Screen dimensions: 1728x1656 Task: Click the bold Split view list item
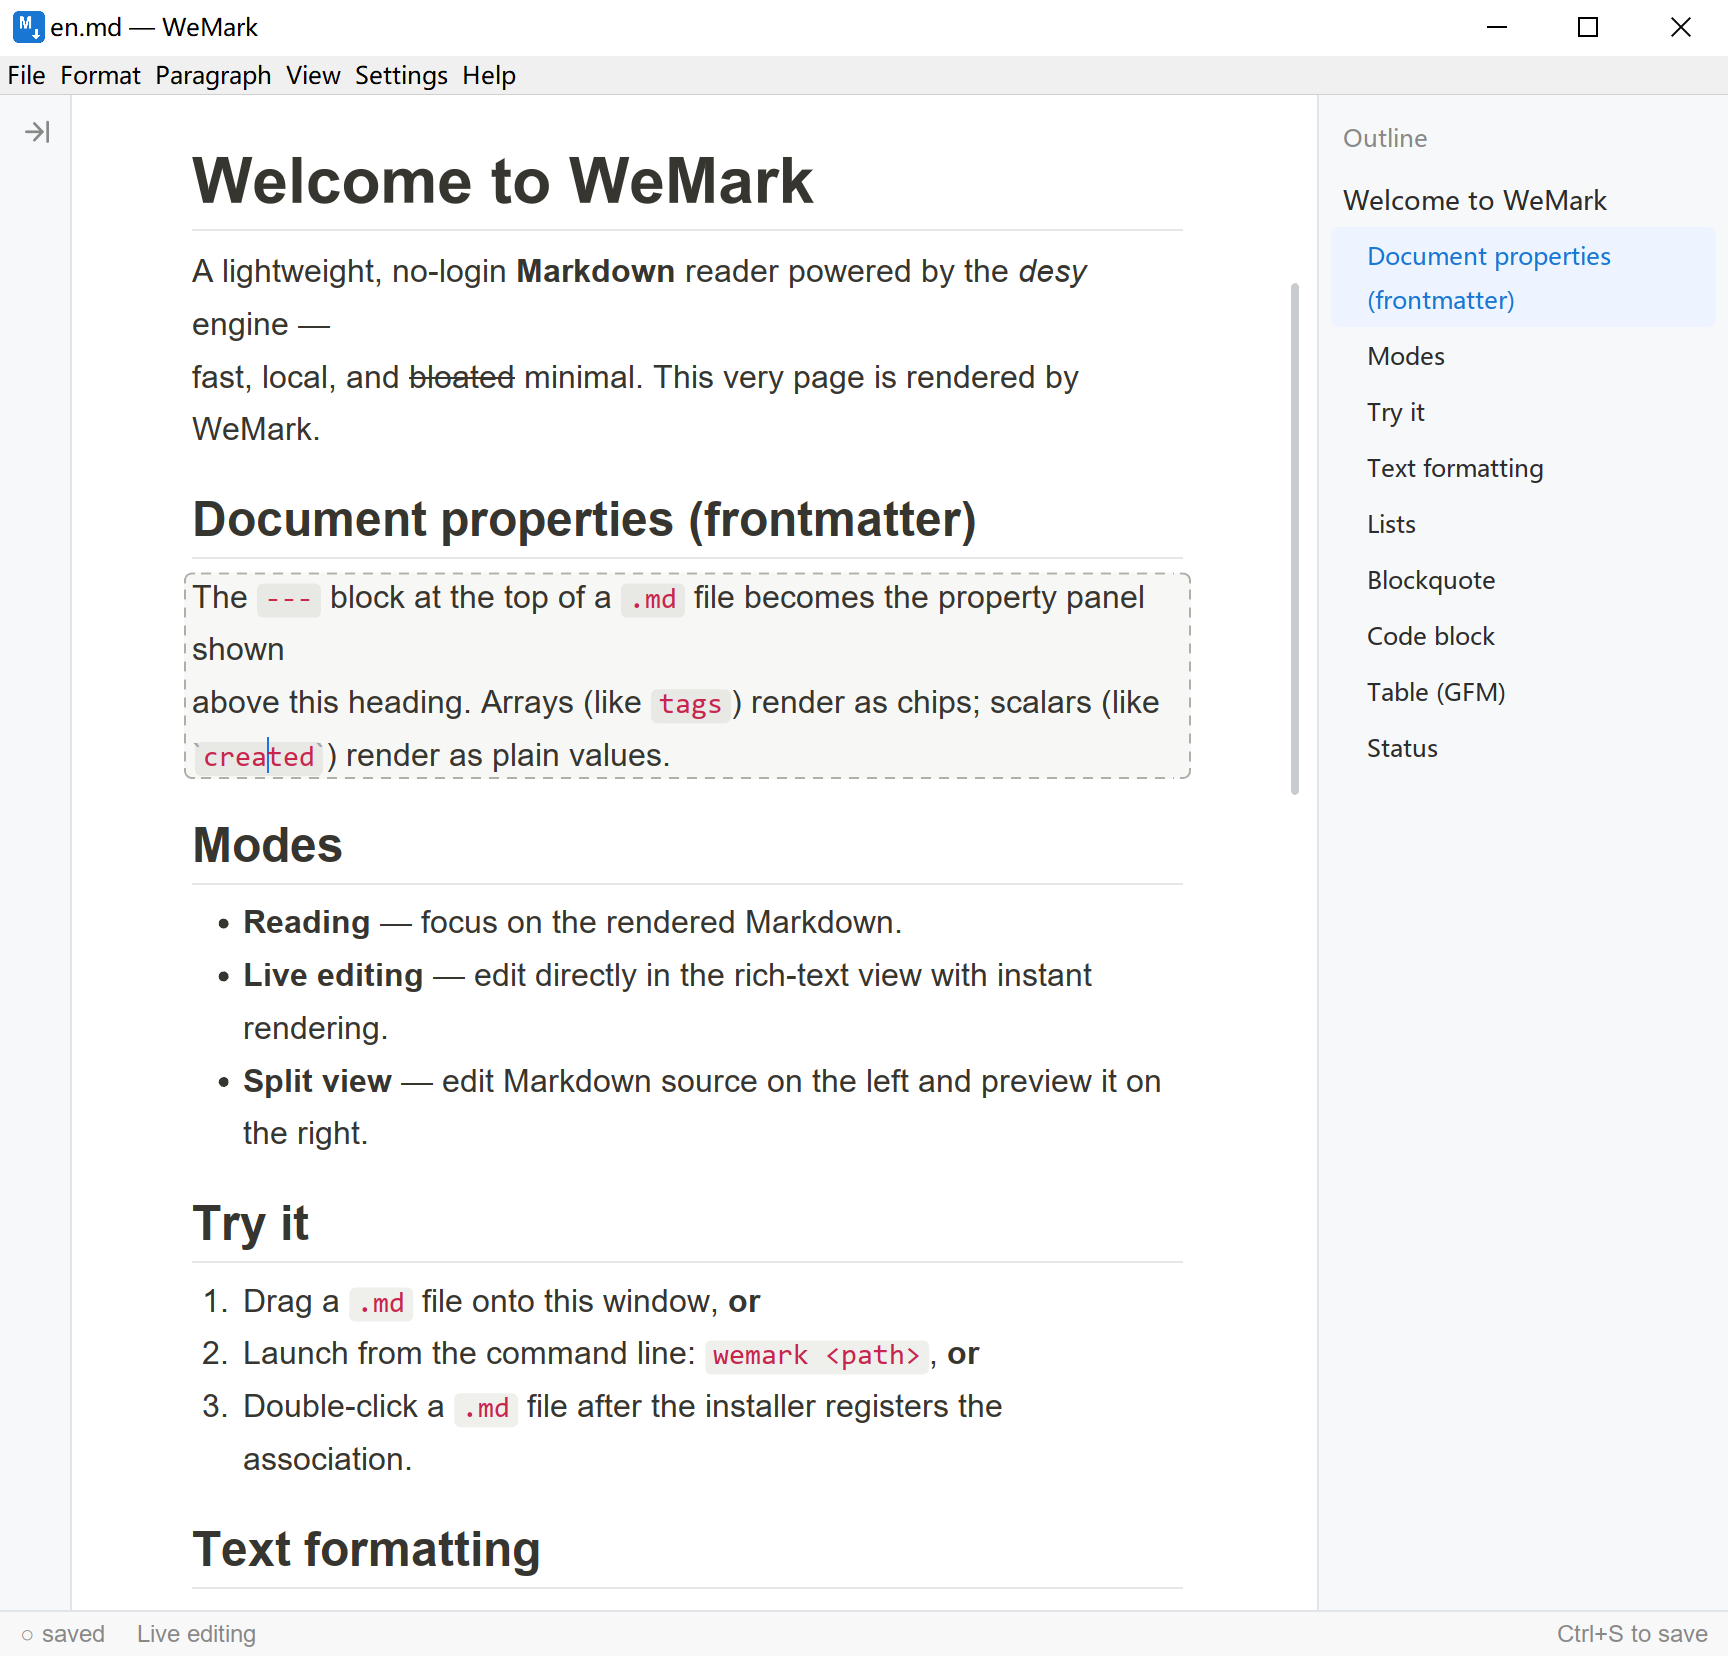[x=317, y=1081]
